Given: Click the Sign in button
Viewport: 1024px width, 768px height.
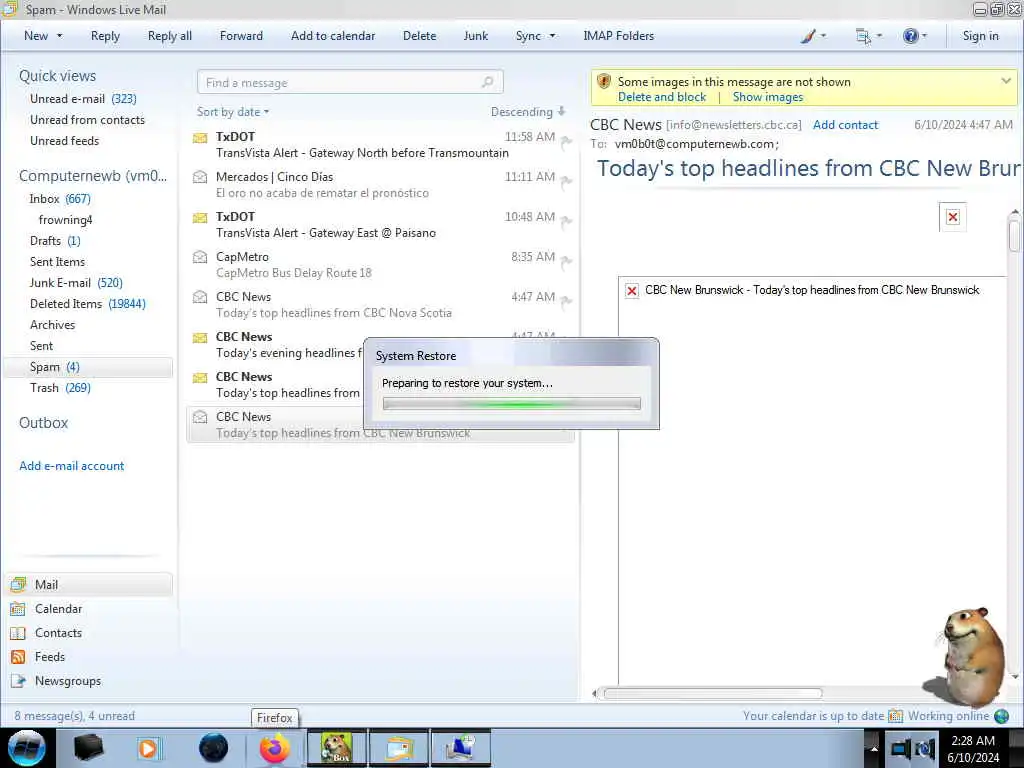Looking at the screenshot, I should pyautogui.click(x=980, y=36).
